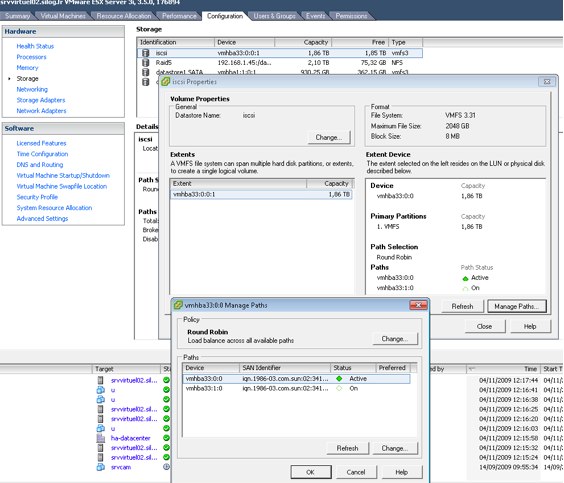Open the Advanced Settings link
This screenshot has height=483, width=564.
(42, 219)
